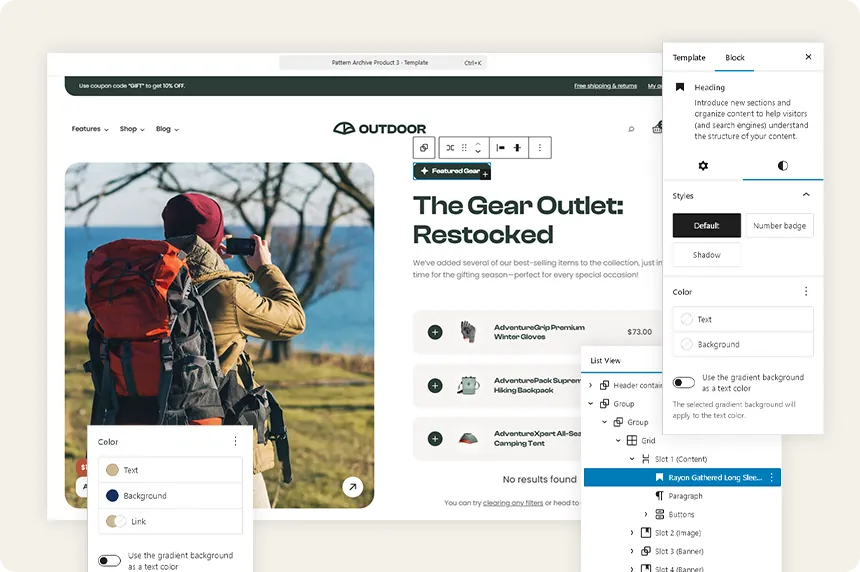
Task: Open Color options menu in floating Color panel
Action: pyautogui.click(x=235, y=441)
